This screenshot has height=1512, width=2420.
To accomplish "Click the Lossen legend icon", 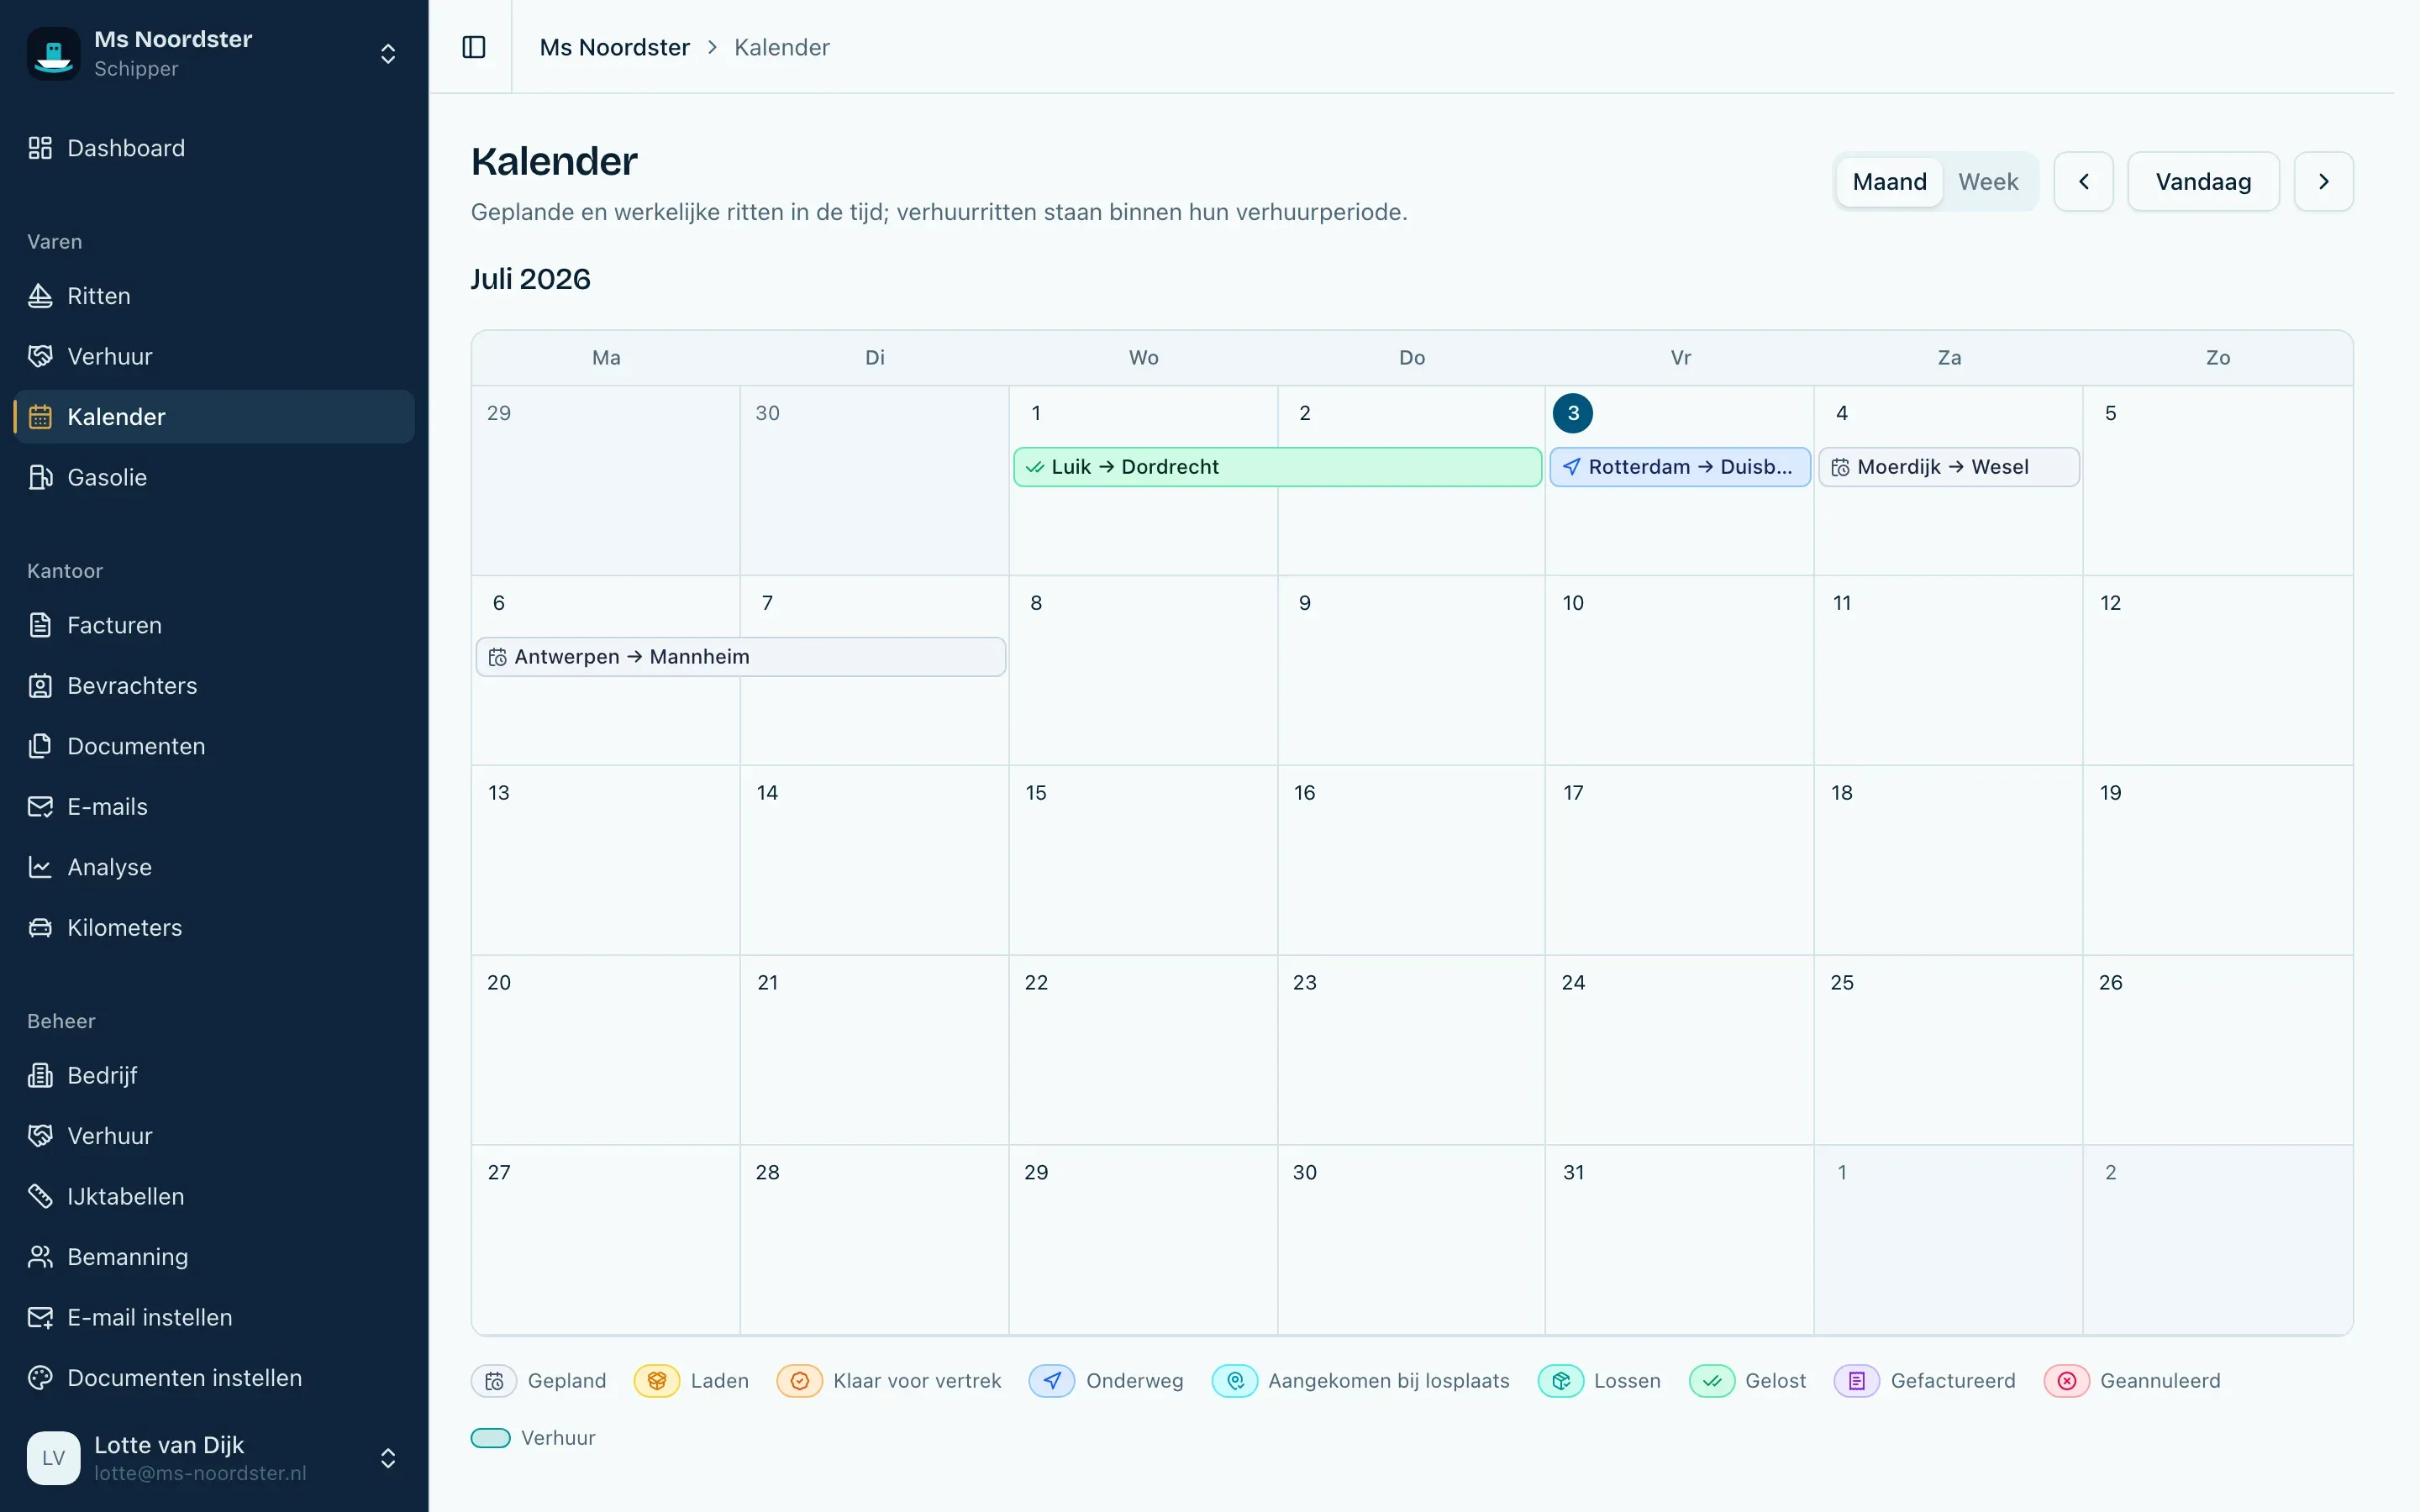I will (x=1561, y=1381).
